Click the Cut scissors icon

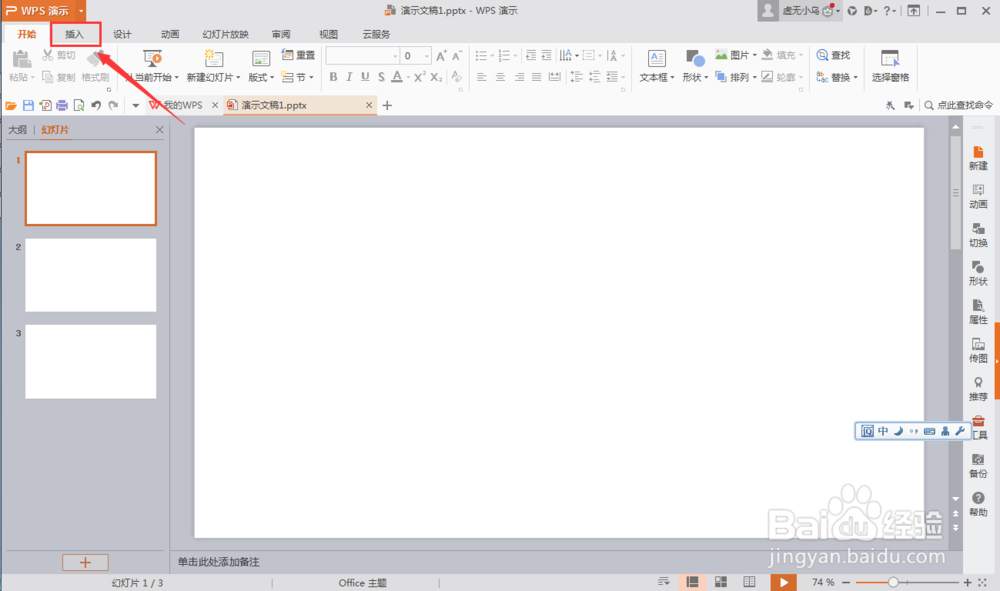tap(48, 55)
